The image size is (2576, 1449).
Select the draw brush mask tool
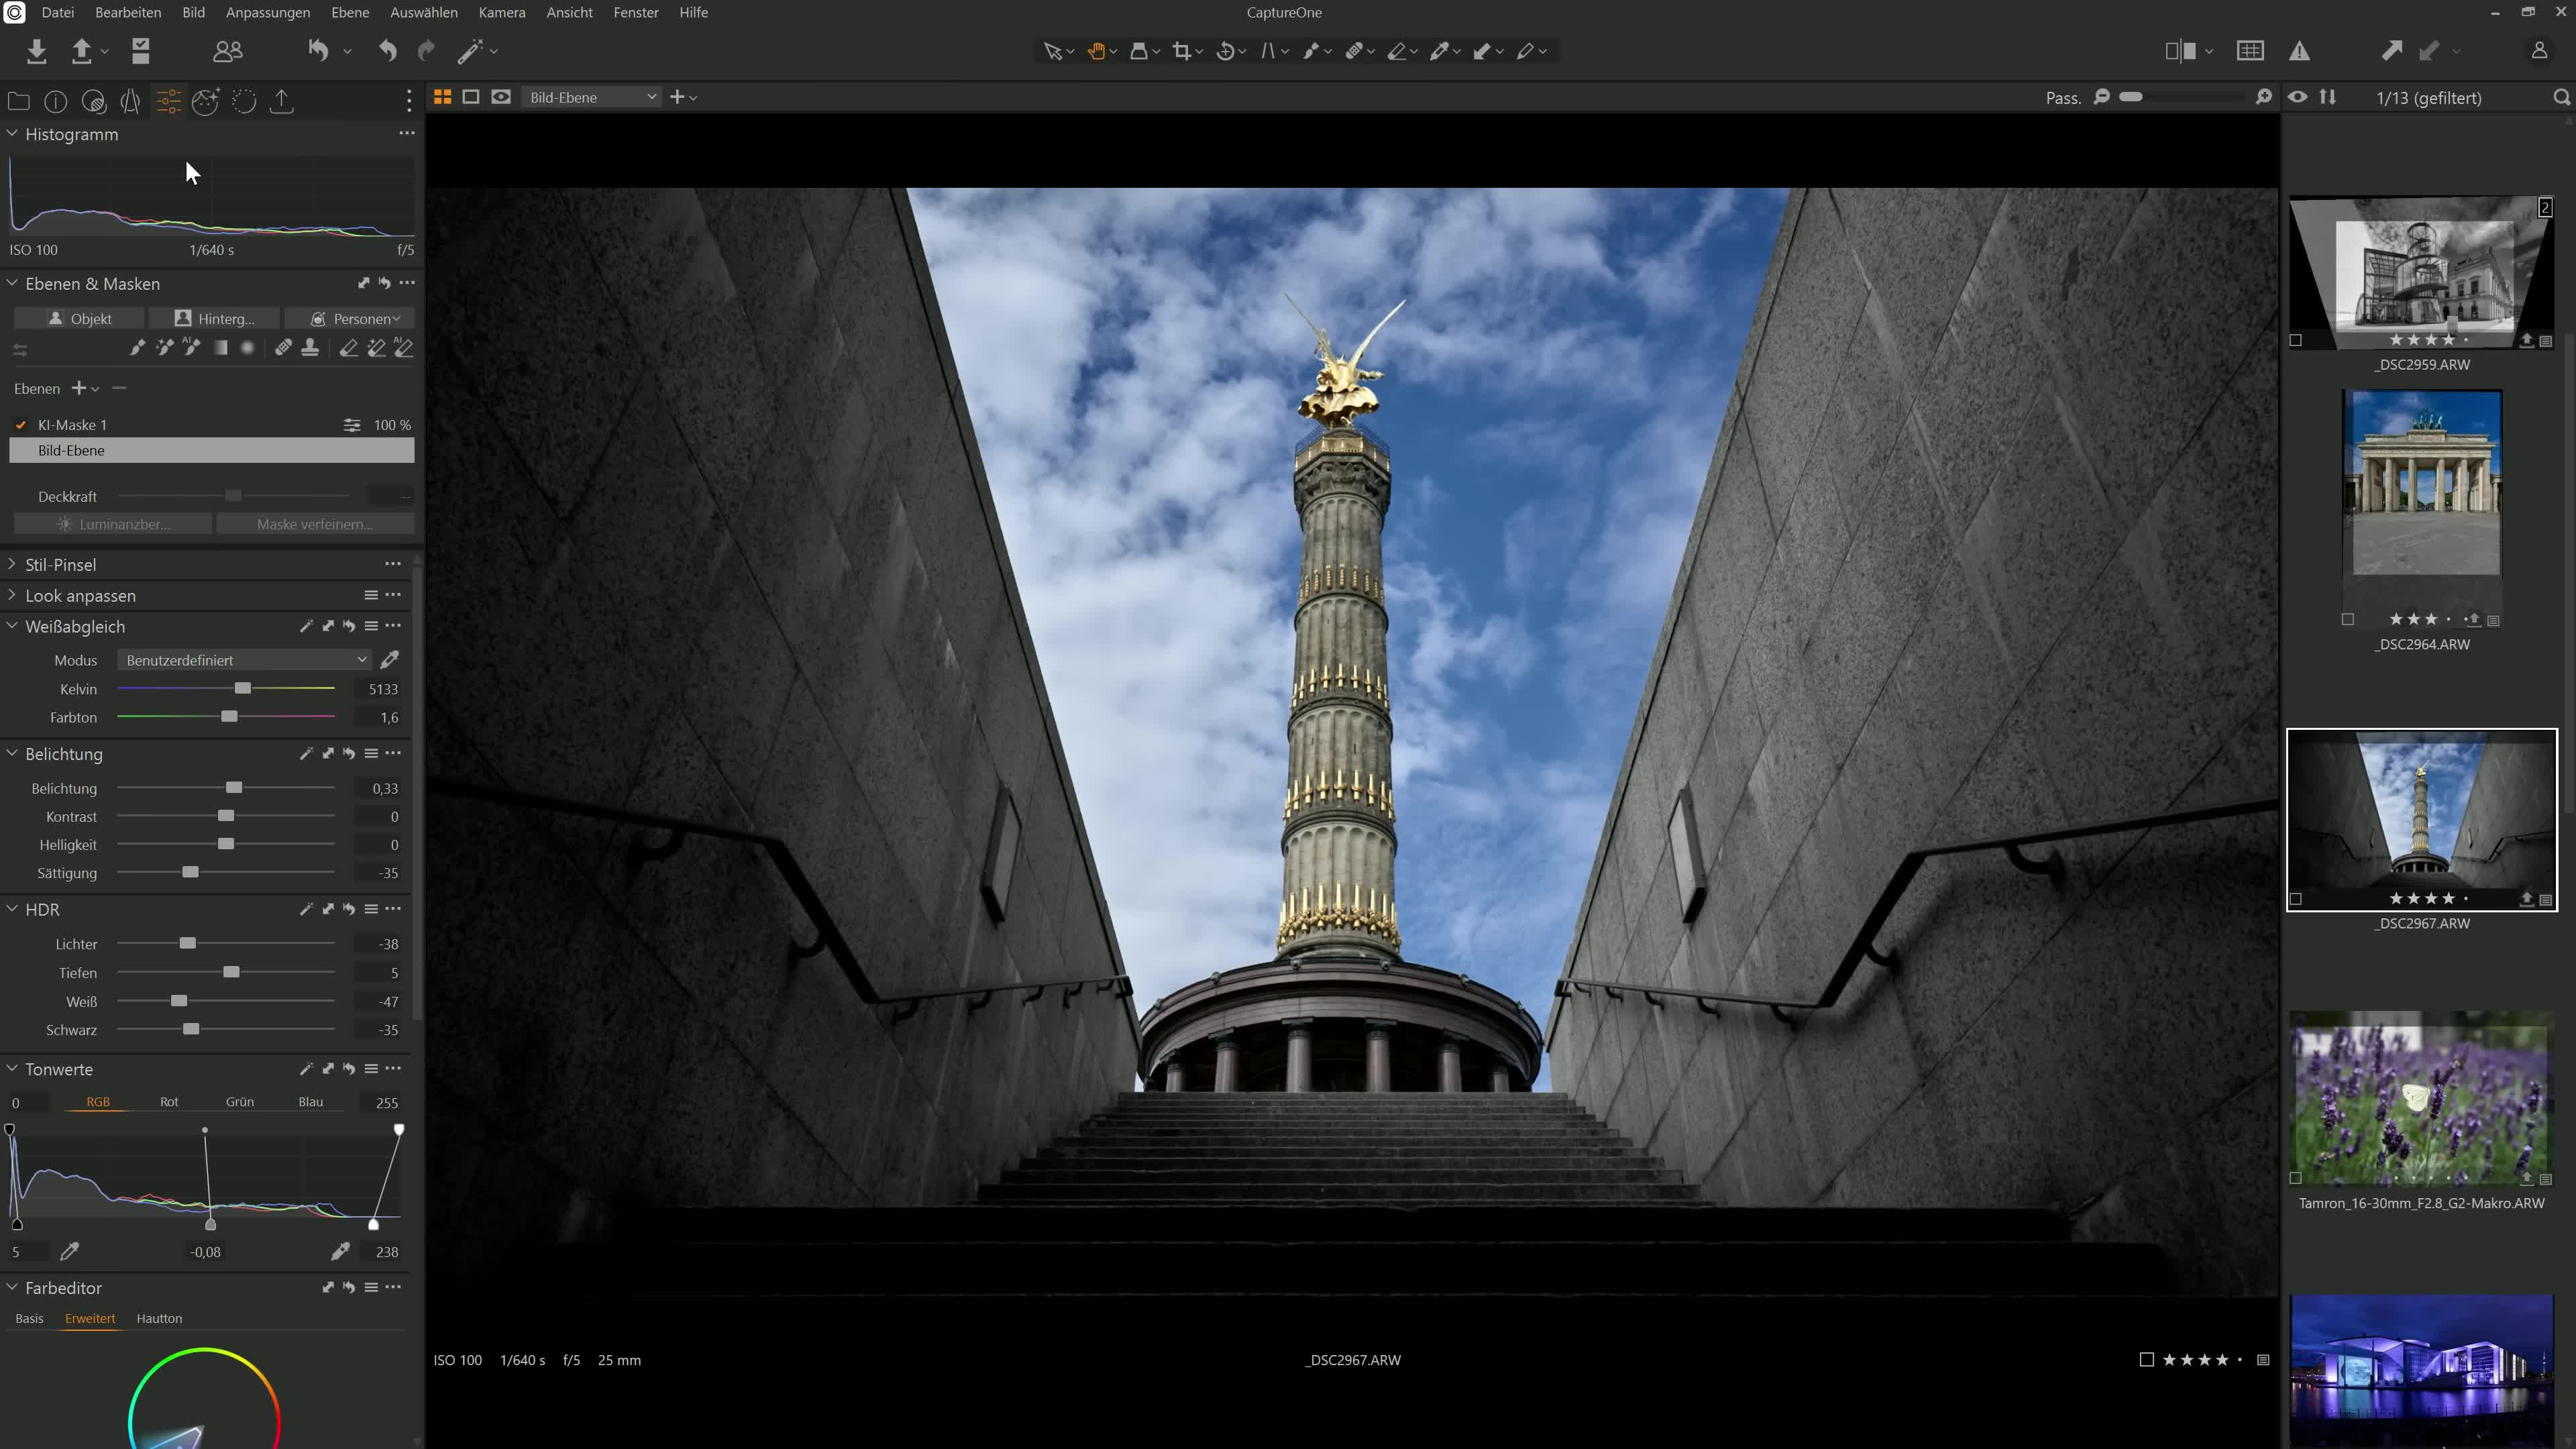point(137,348)
